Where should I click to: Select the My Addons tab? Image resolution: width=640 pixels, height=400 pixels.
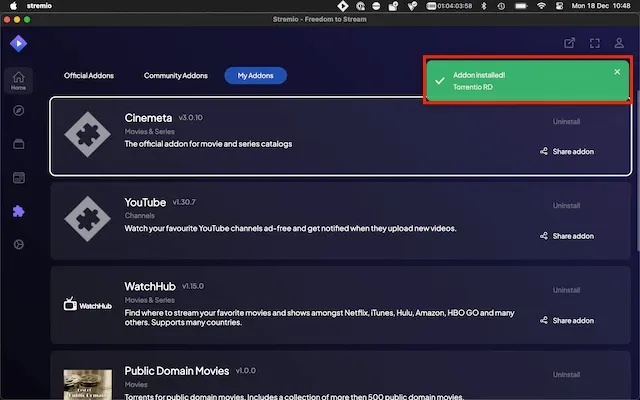(x=256, y=76)
